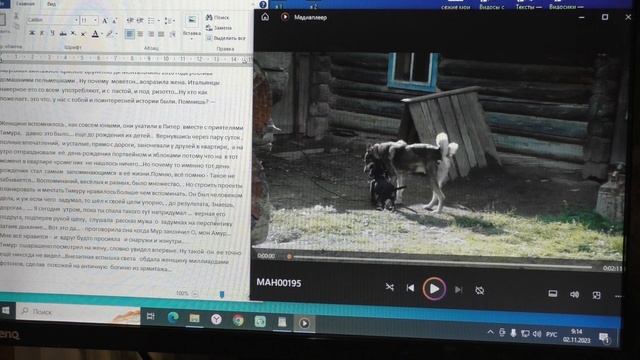This screenshot has height=360, width=640.
Task: Open the media player volume control
Action: tap(574, 294)
